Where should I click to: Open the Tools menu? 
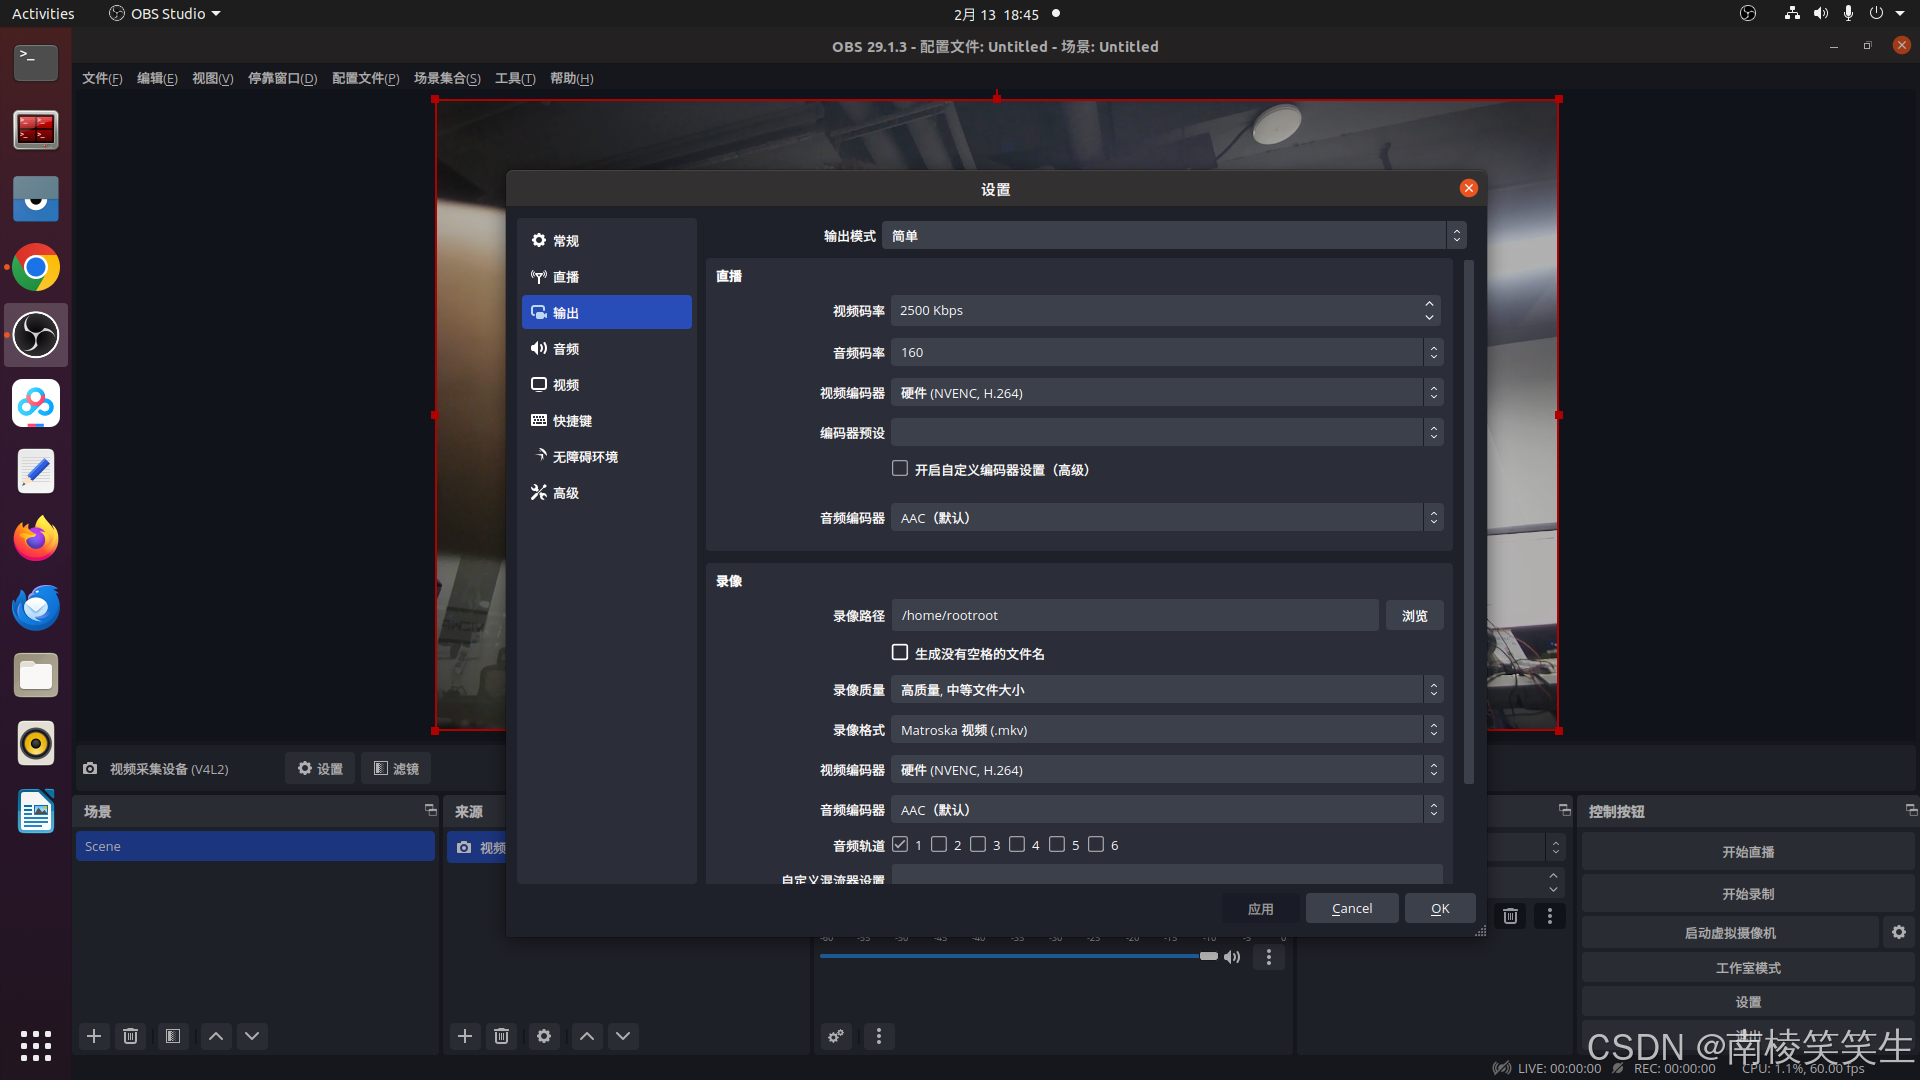(514, 78)
